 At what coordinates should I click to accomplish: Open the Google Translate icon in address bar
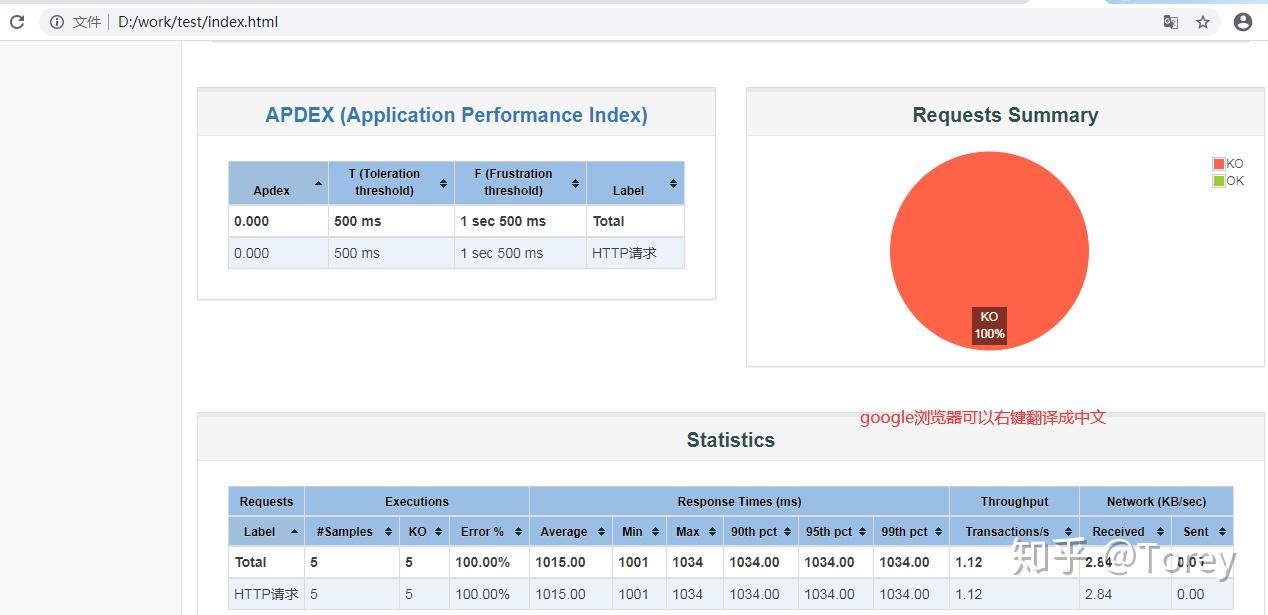[x=1170, y=22]
